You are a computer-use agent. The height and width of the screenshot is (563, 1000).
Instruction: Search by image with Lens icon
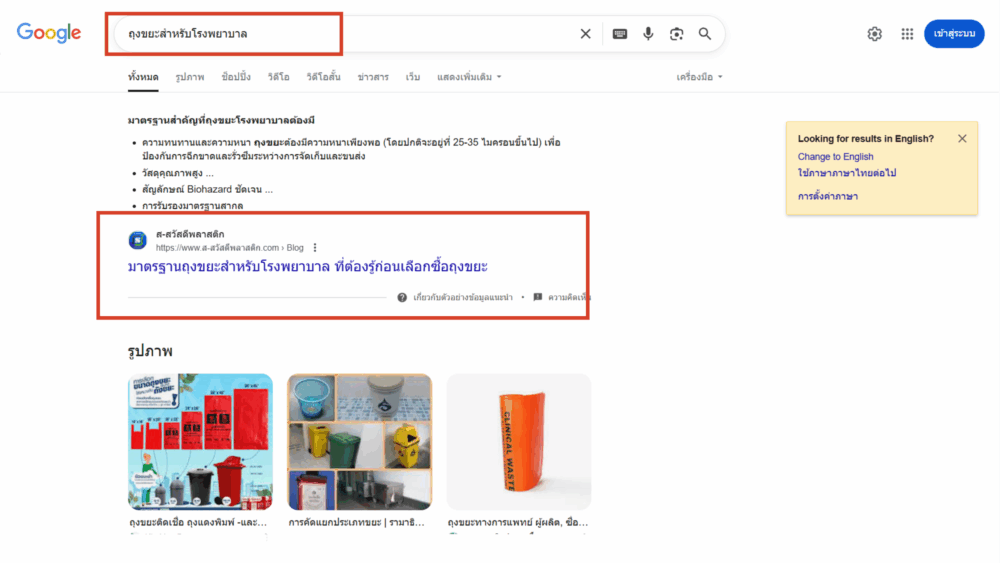[676, 34]
